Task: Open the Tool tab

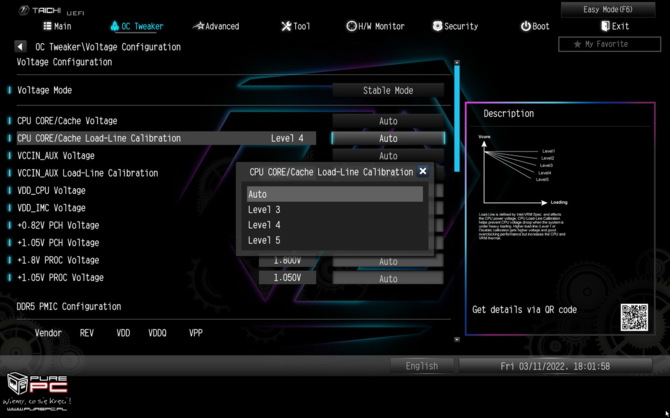Action: (x=296, y=26)
